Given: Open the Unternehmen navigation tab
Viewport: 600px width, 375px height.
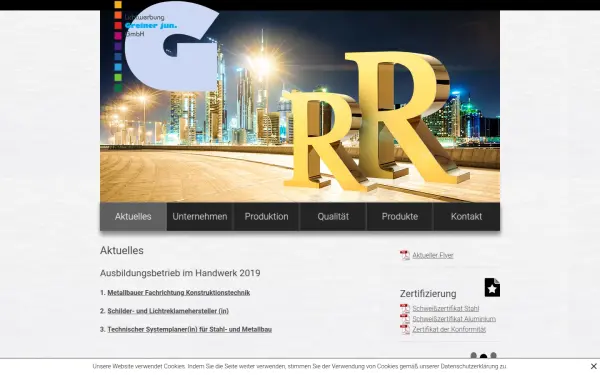Looking at the screenshot, I should pos(200,217).
